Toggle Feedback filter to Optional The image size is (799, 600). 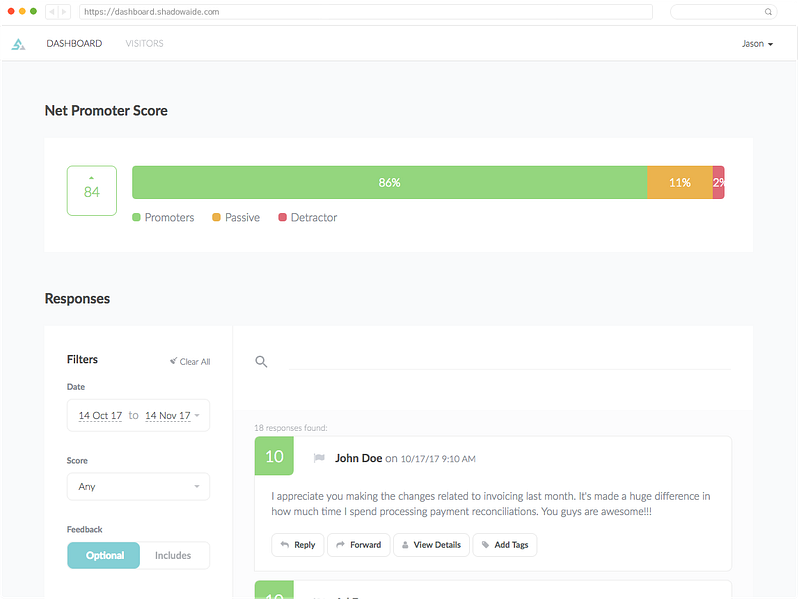pos(103,555)
